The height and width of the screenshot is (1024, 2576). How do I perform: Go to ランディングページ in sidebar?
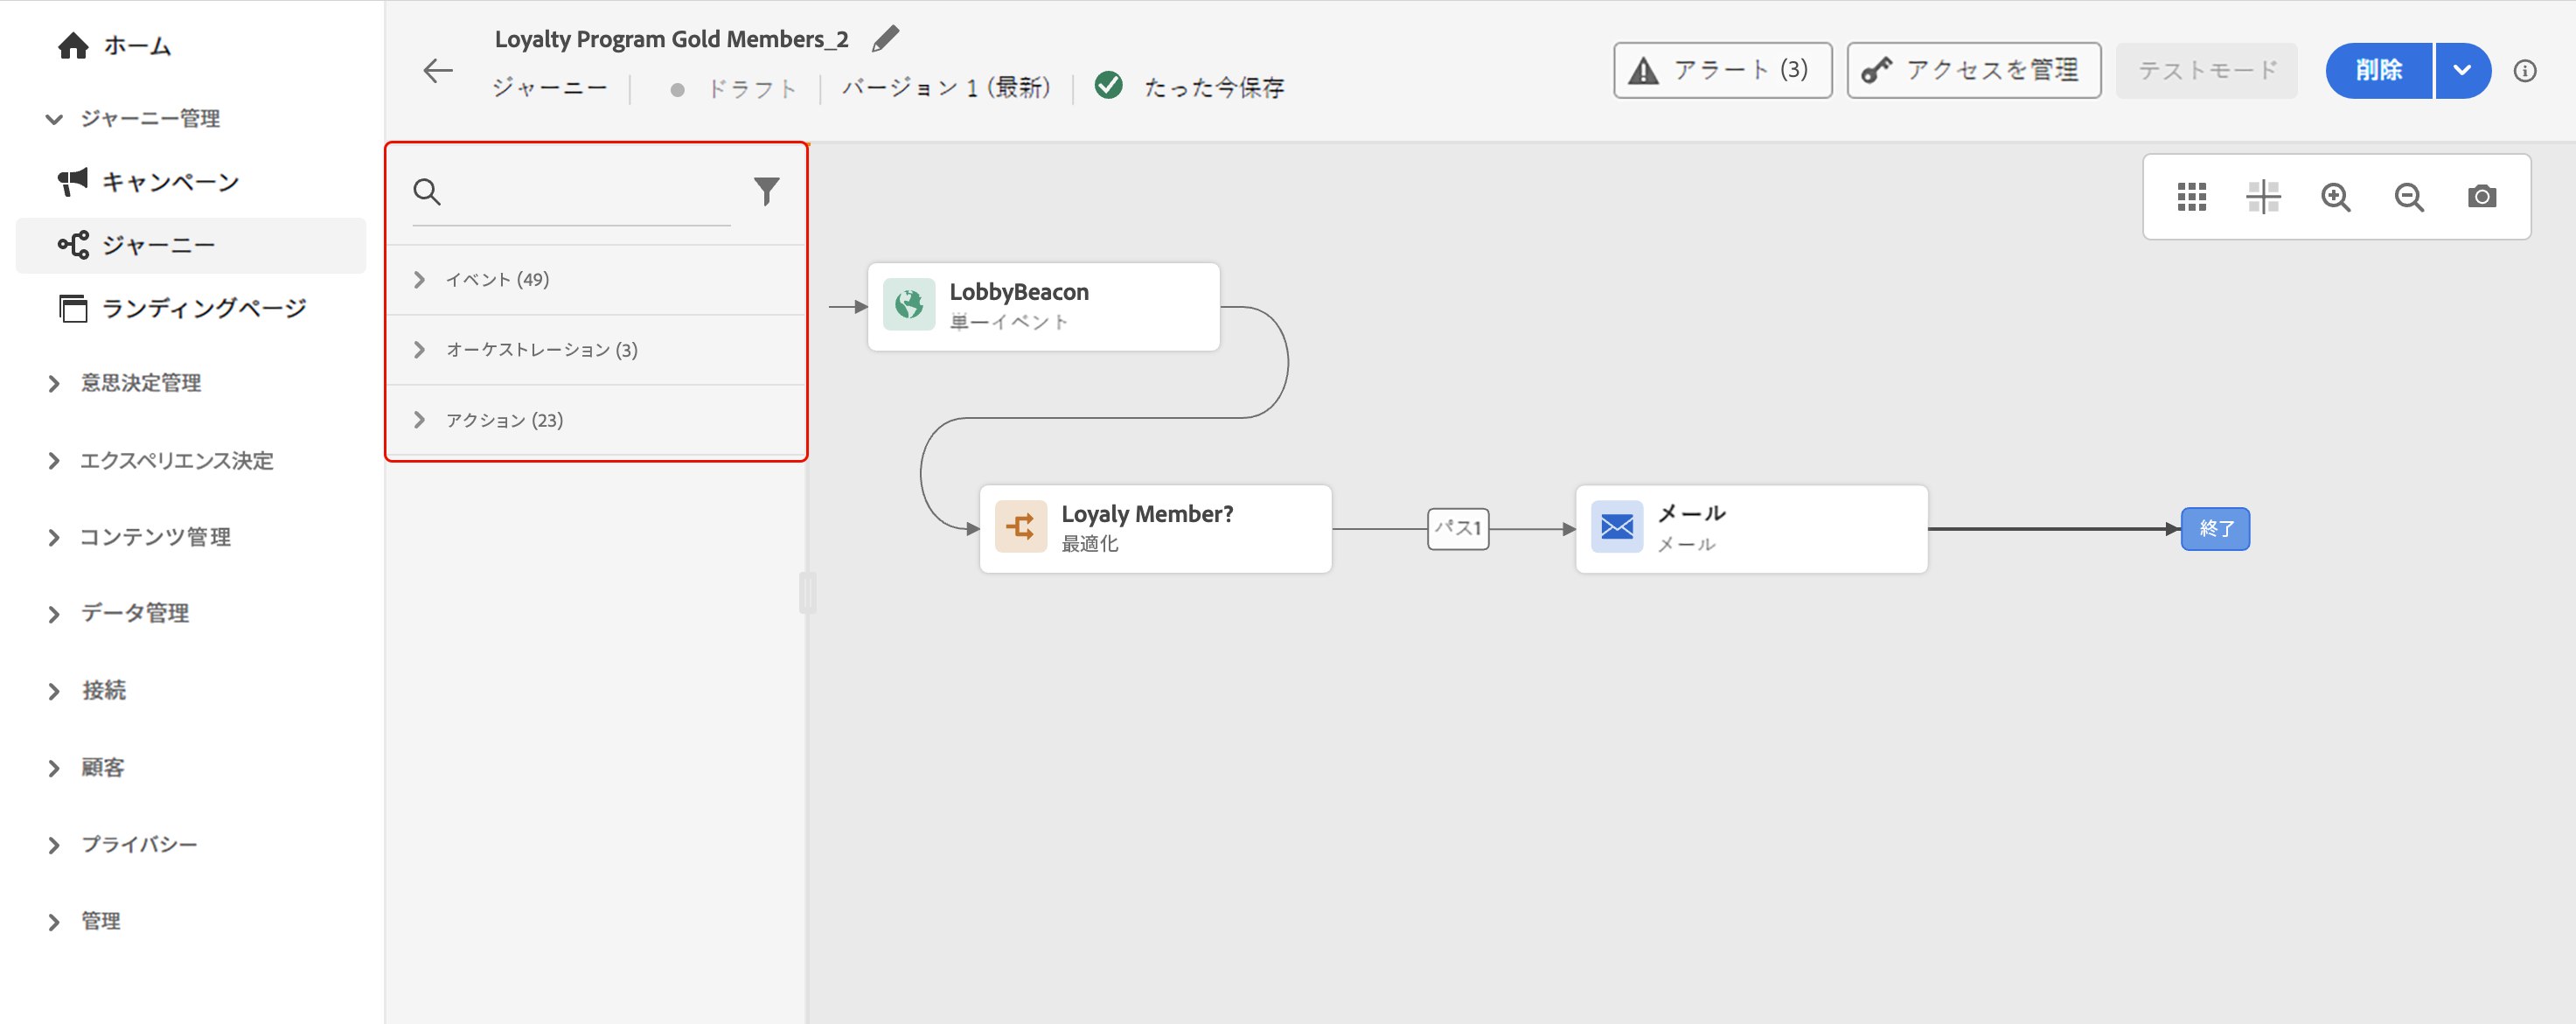click(x=203, y=308)
